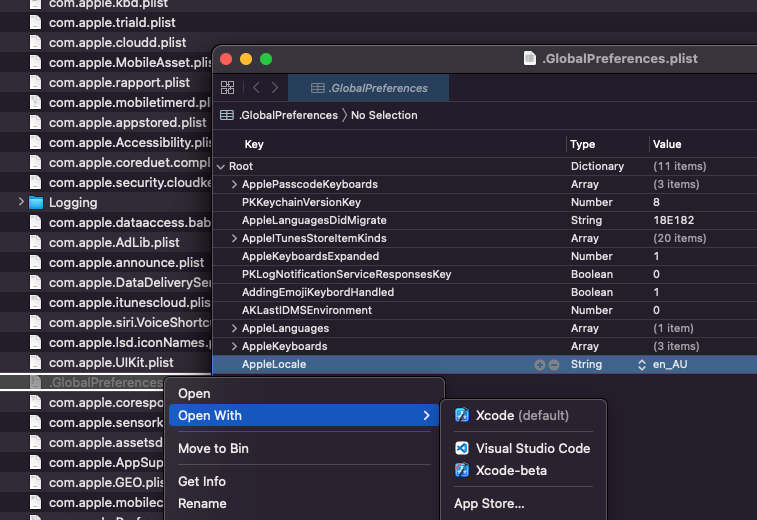757x520 pixels.
Task: Click the Visual Studio Code app icon
Action: pos(462,448)
